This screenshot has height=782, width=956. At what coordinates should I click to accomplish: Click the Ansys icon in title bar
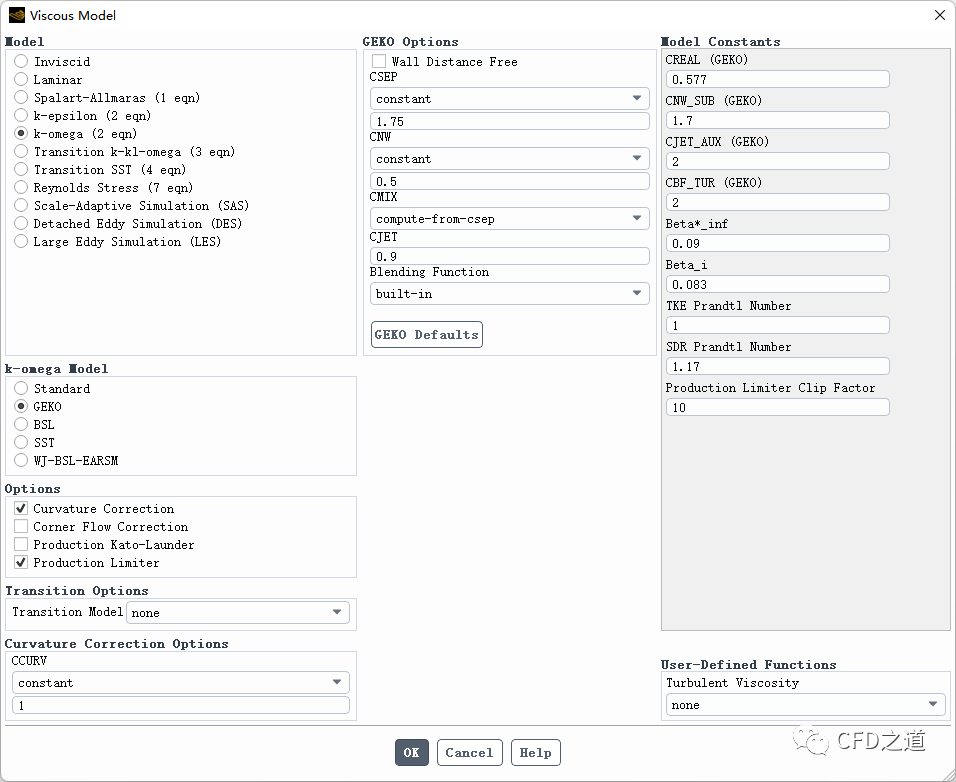click(x=17, y=15)
